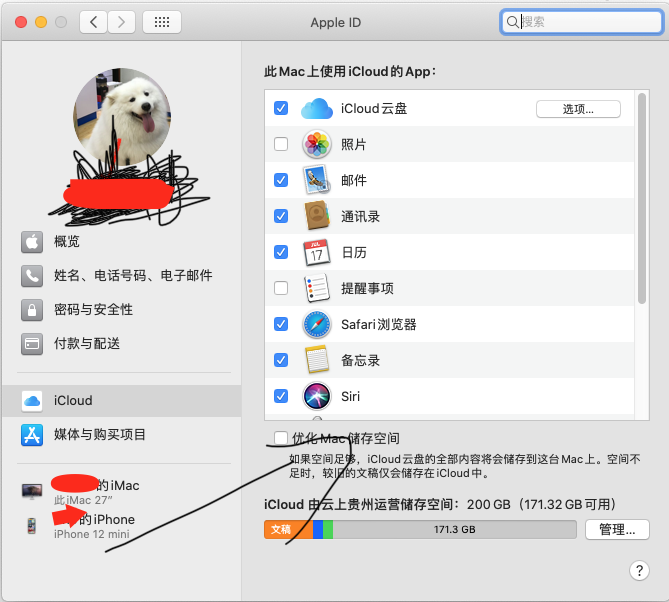Click the Apple logo icon beside 概览
Viewport: 669px width, 602px height.
32,242
